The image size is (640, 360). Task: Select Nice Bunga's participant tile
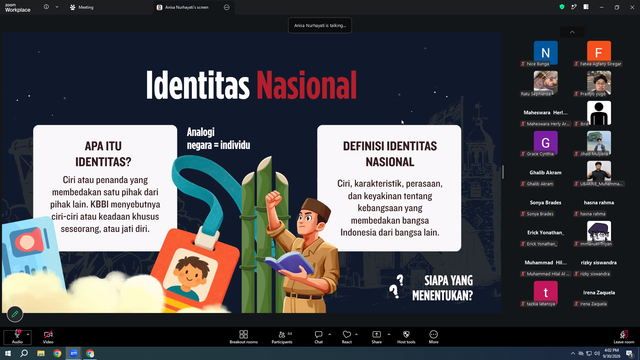point(546,53)
